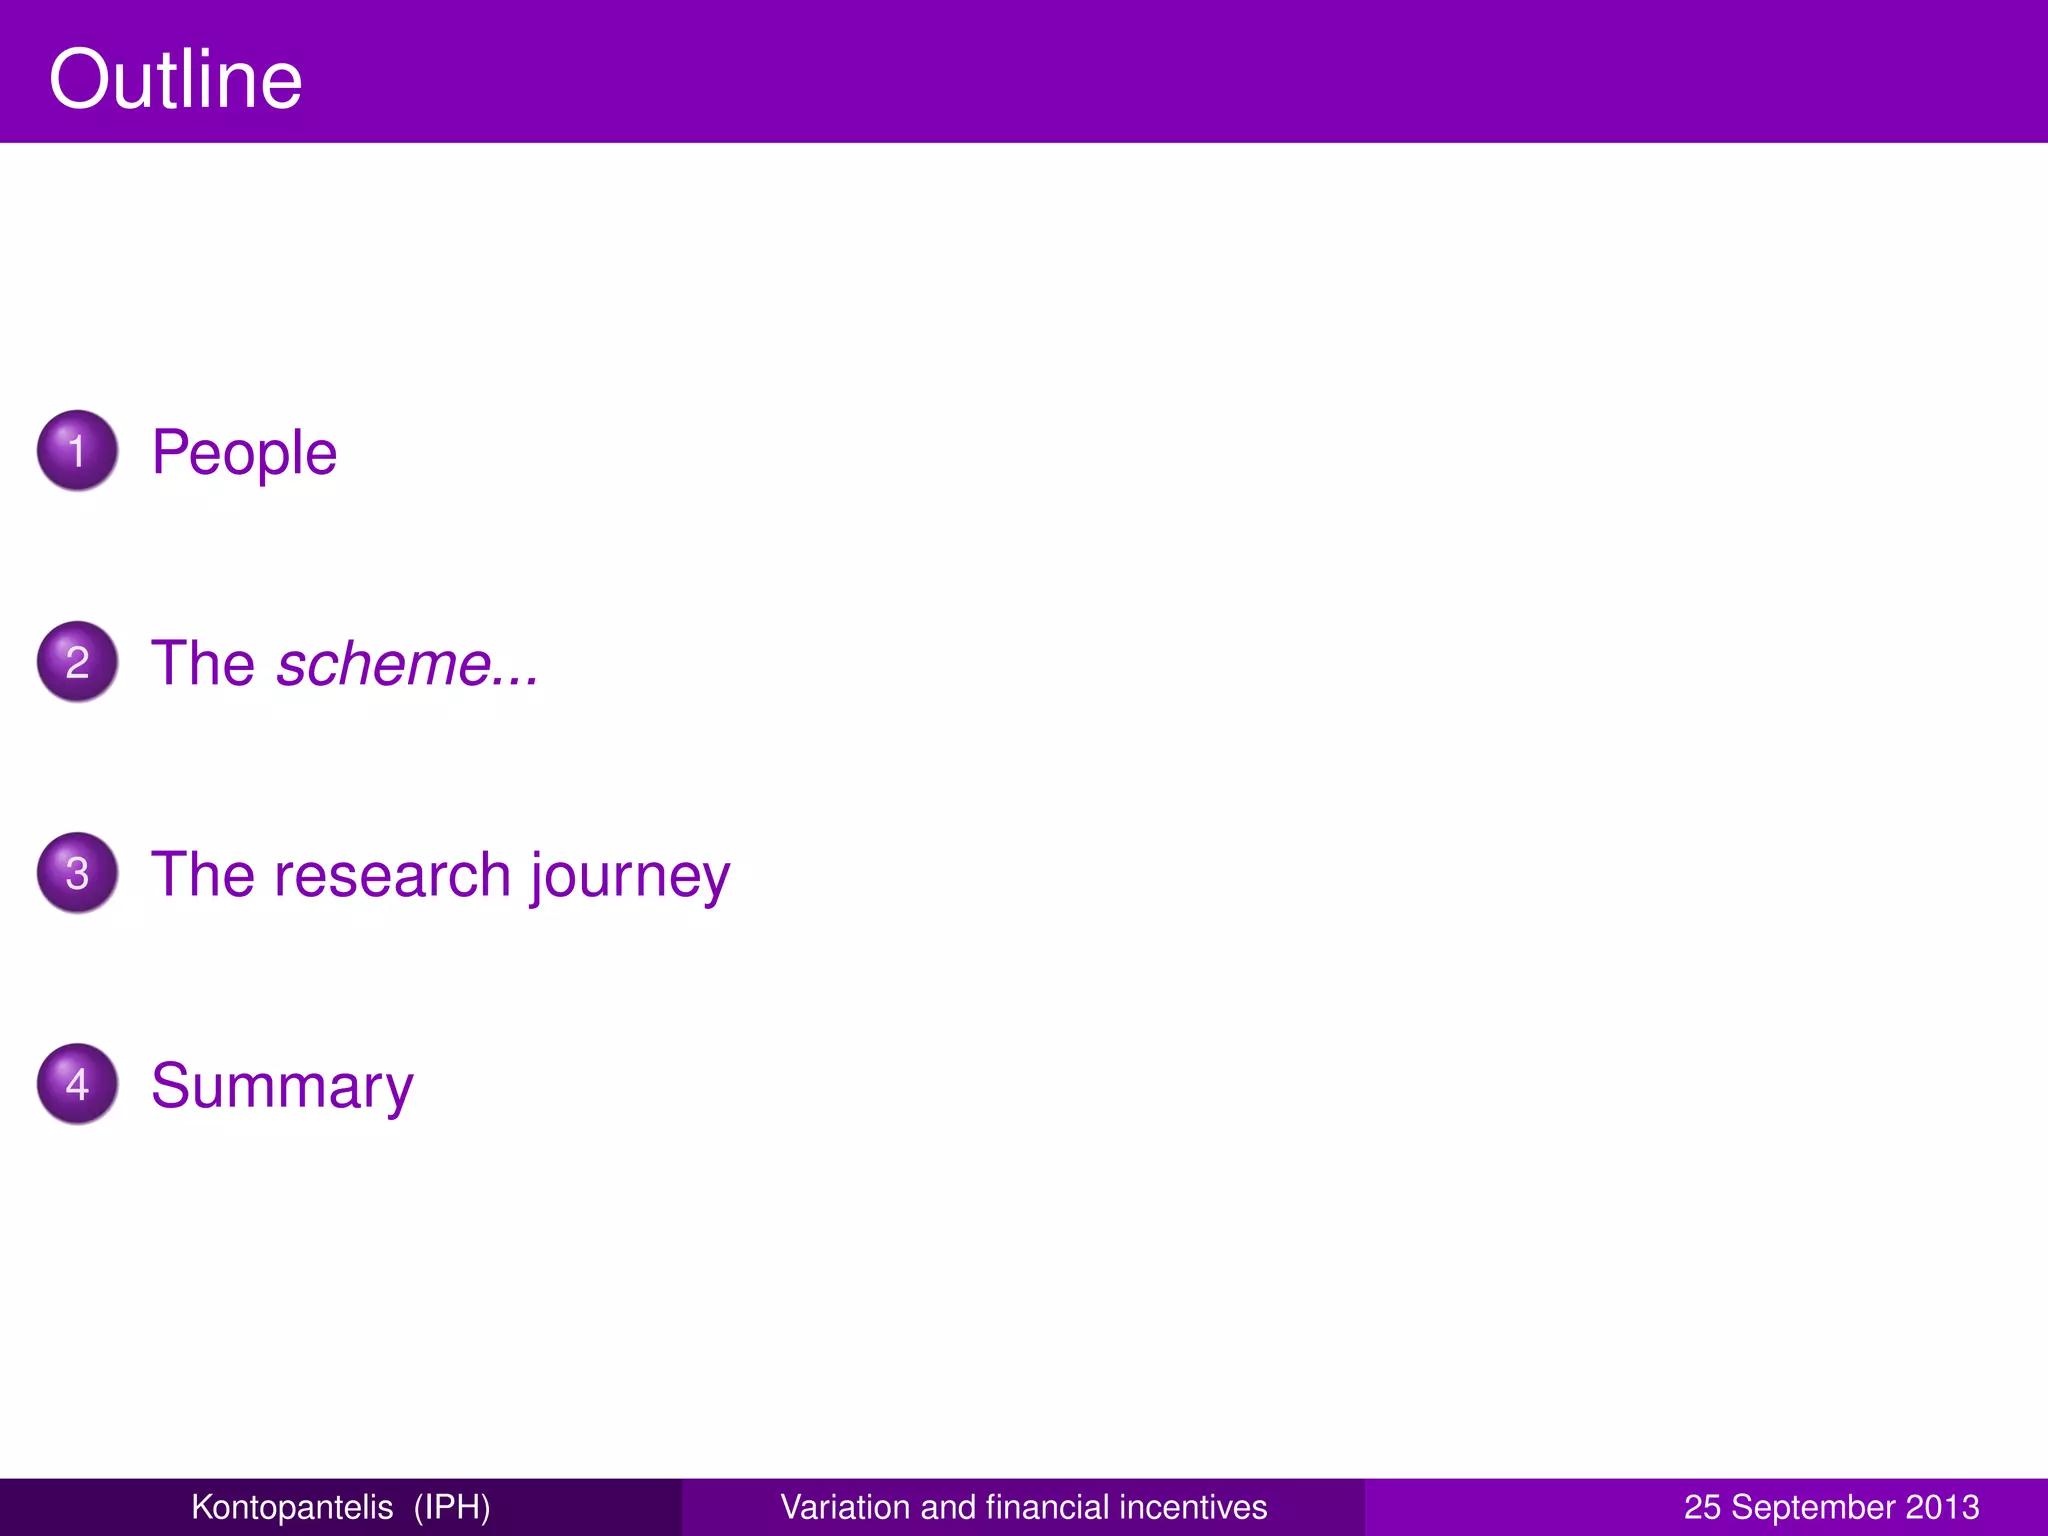Click the year 2013 in footer

[1942, 1507]
